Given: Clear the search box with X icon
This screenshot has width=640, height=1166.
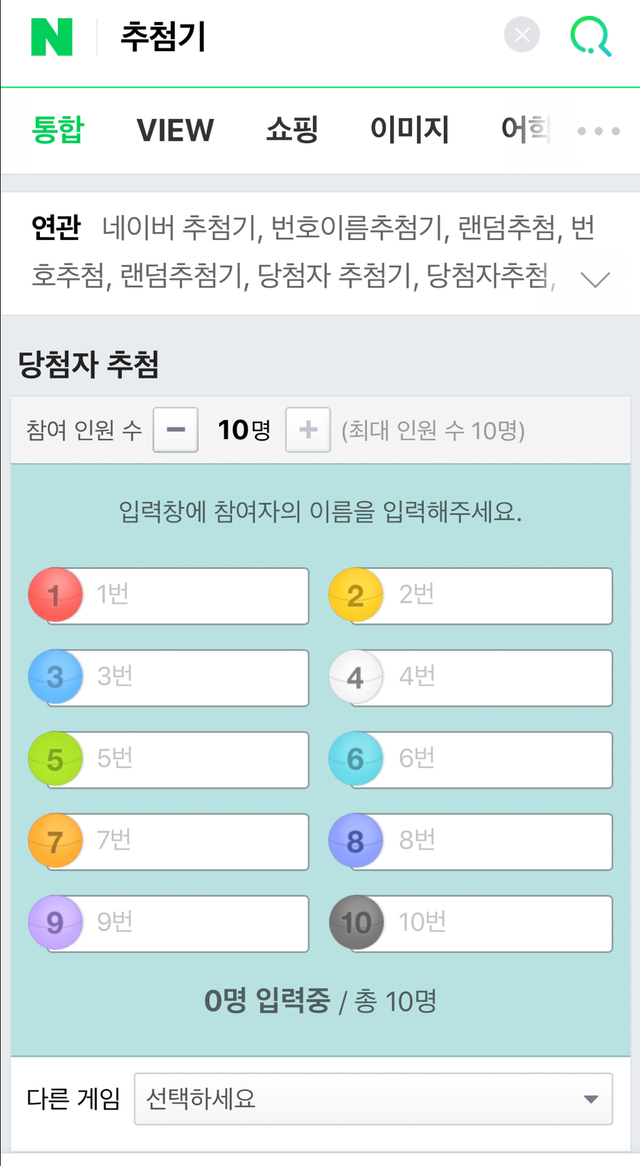Looking at the screenshot, I should pos(521,37).
